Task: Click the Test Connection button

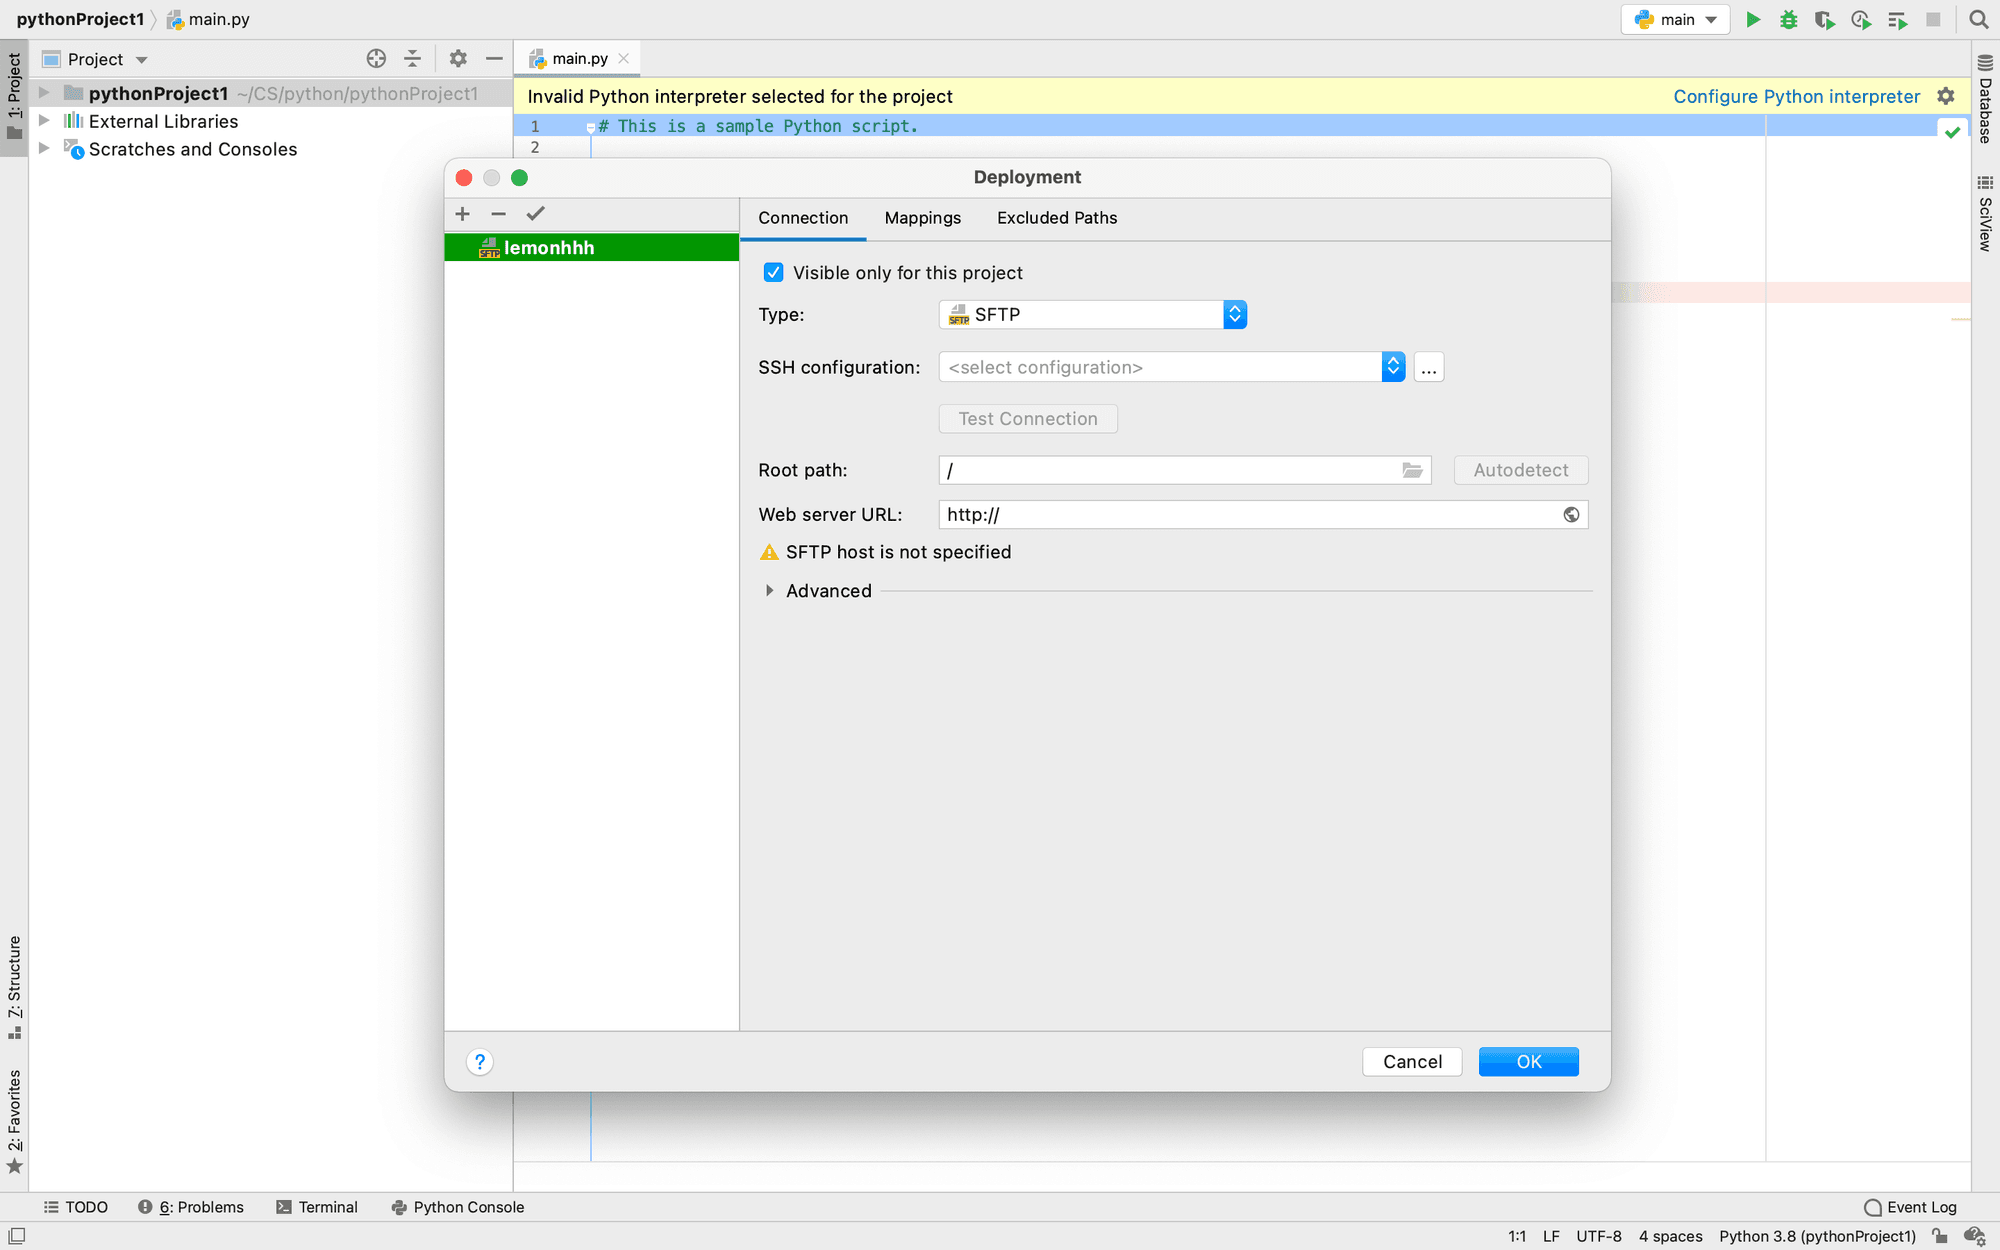Action: point(1028,418)
